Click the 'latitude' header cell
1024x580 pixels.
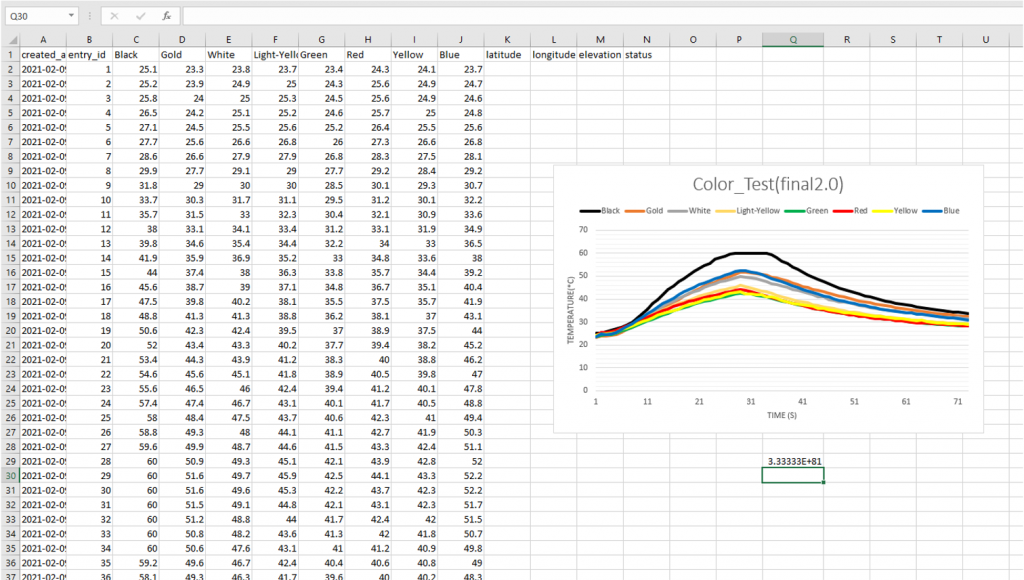pyautogui.click(x=507, y=55)
